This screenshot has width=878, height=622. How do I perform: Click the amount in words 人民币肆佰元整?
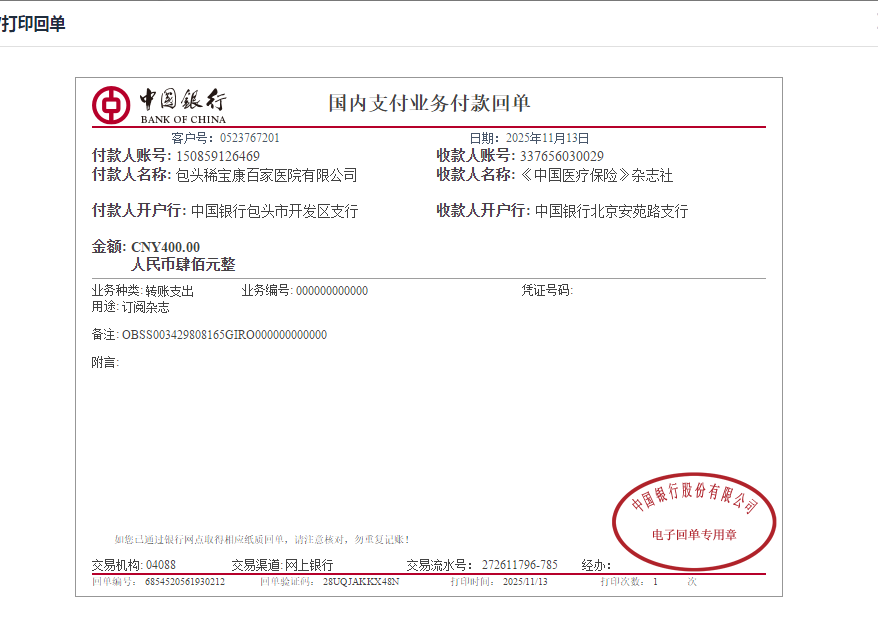click(x=183, y=265)
